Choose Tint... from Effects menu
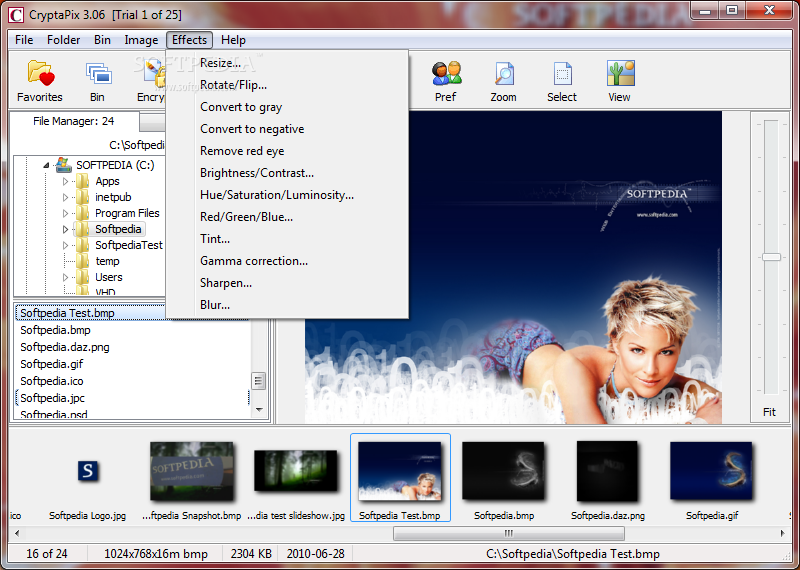 (x=287, y=238)
